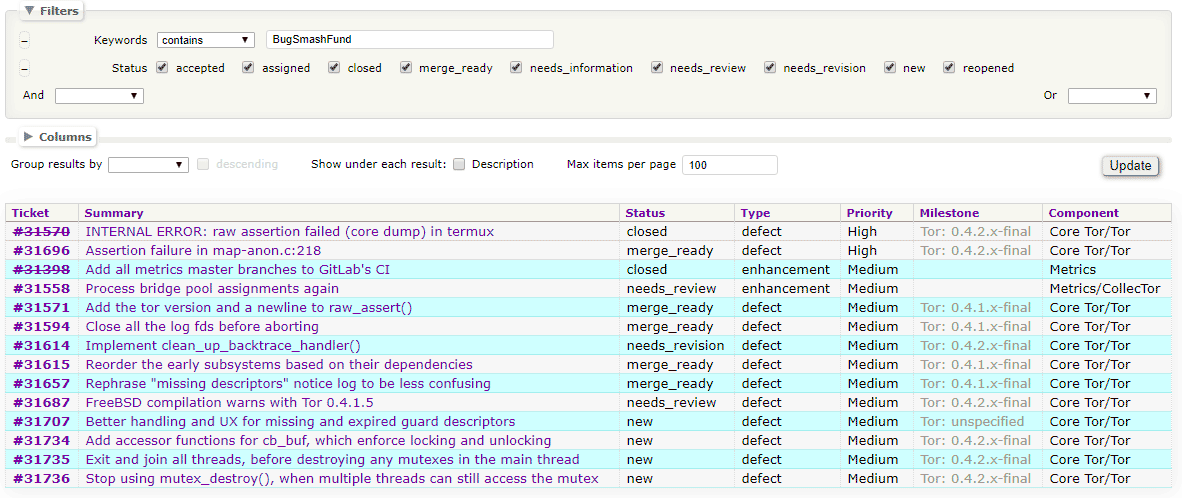Uncheck the accepted status checkbox

point(162,68)
